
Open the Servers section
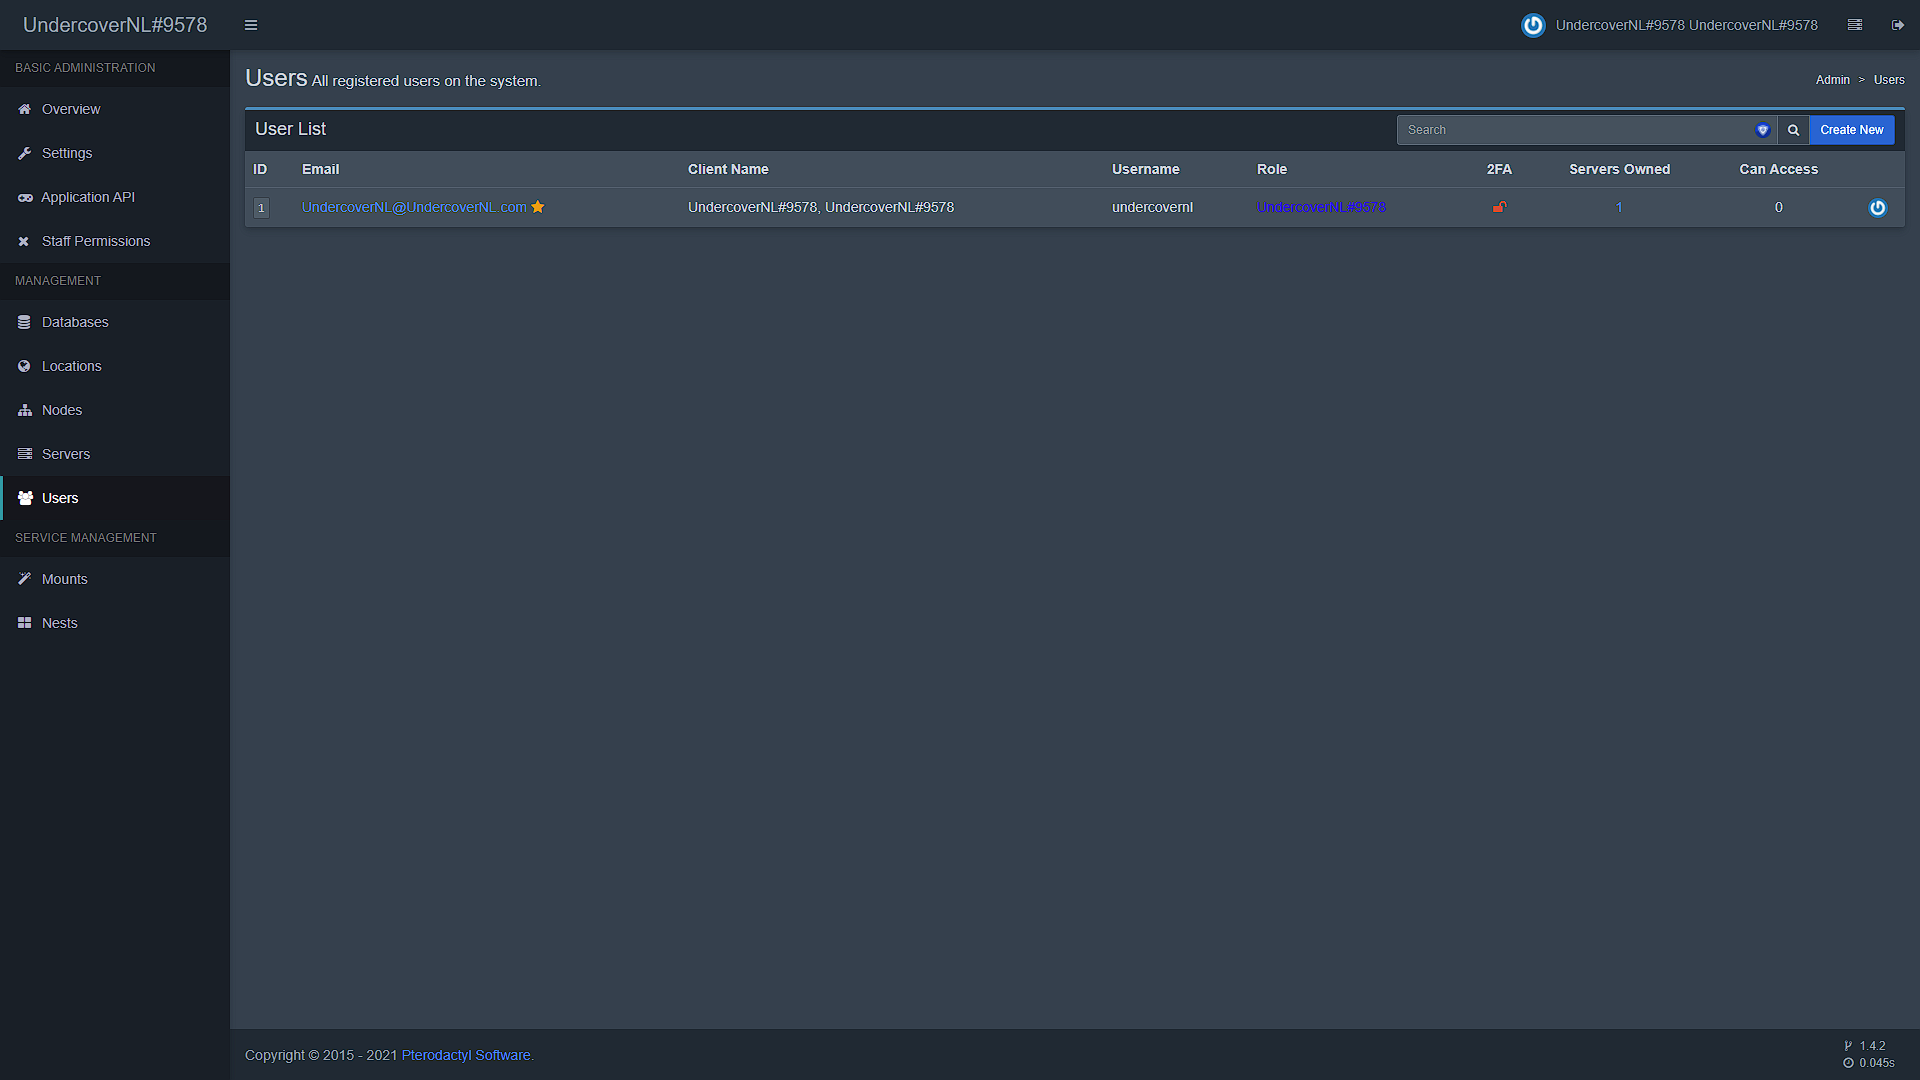pos(115,454)
